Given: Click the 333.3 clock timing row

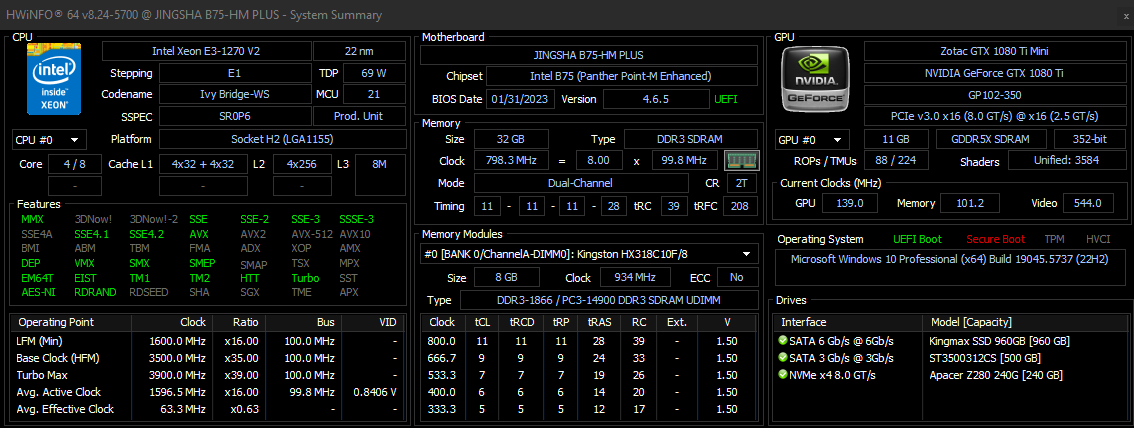Looking at the screenshot, I should pos(591,409).
